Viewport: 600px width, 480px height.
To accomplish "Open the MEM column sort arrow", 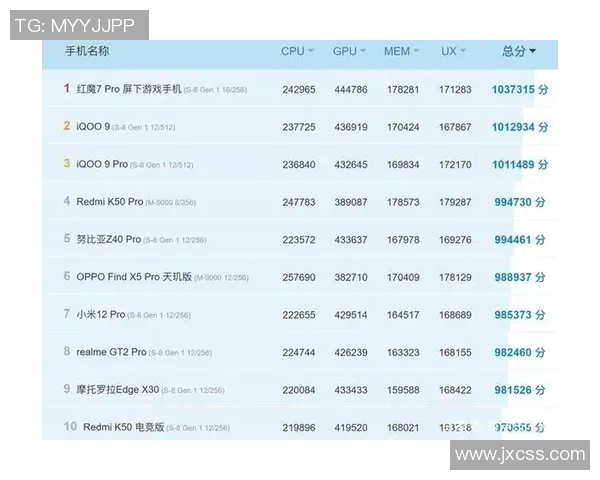I will click(416, 51).
